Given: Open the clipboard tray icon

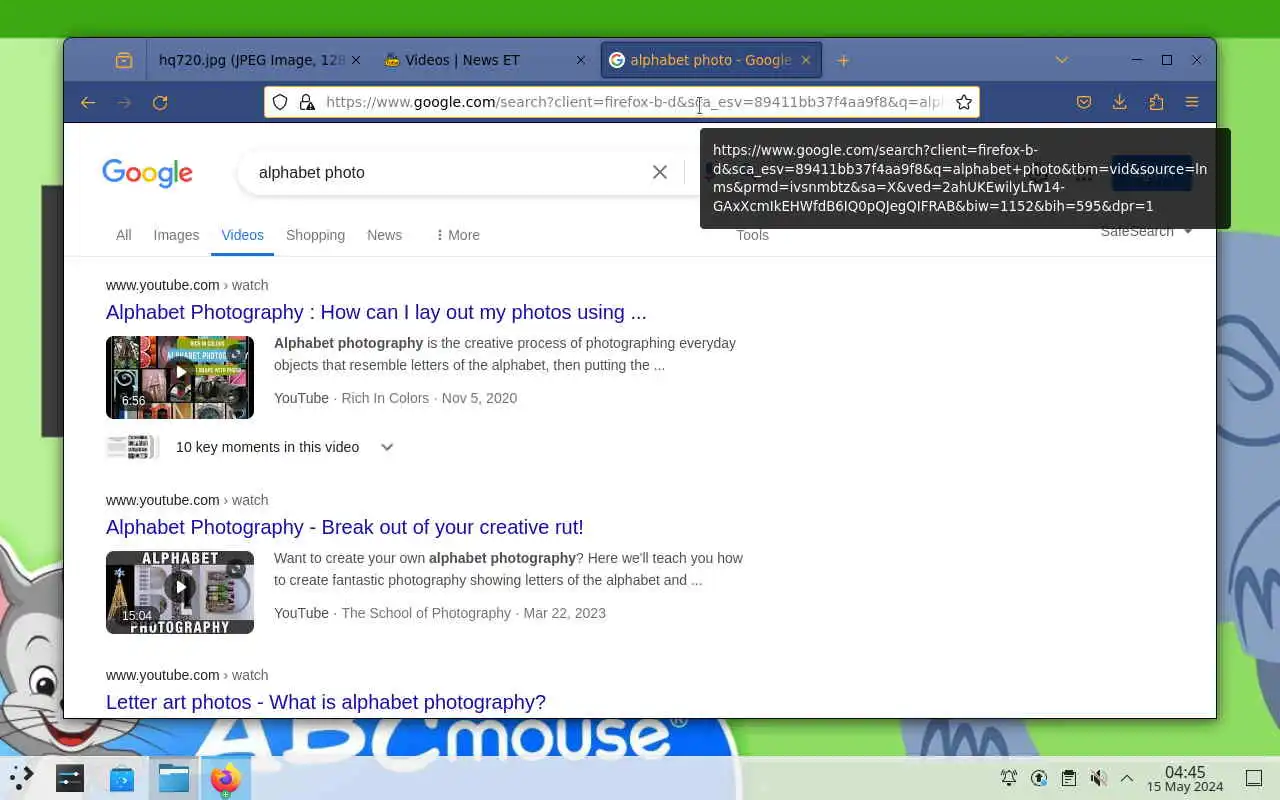Looking at the screenshot, I should 1069,778.
